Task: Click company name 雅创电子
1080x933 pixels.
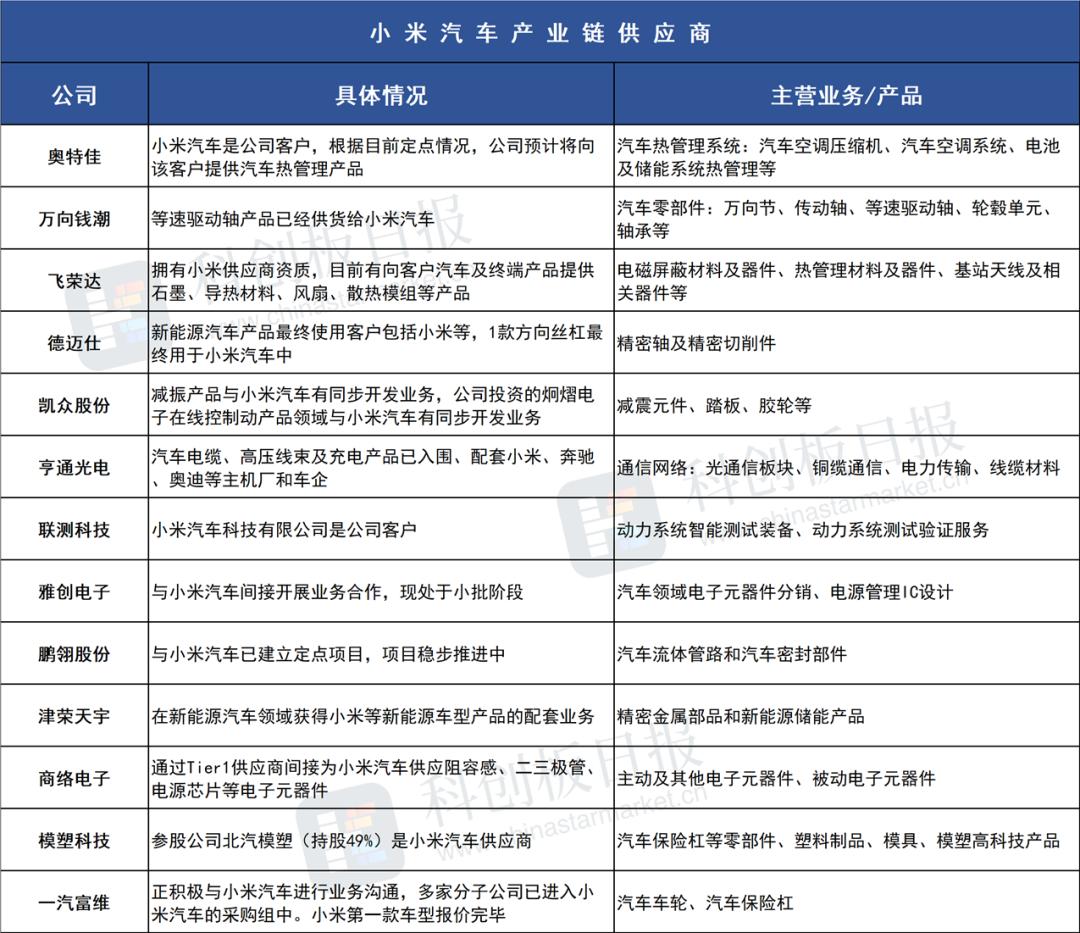Action: [74, 591]
